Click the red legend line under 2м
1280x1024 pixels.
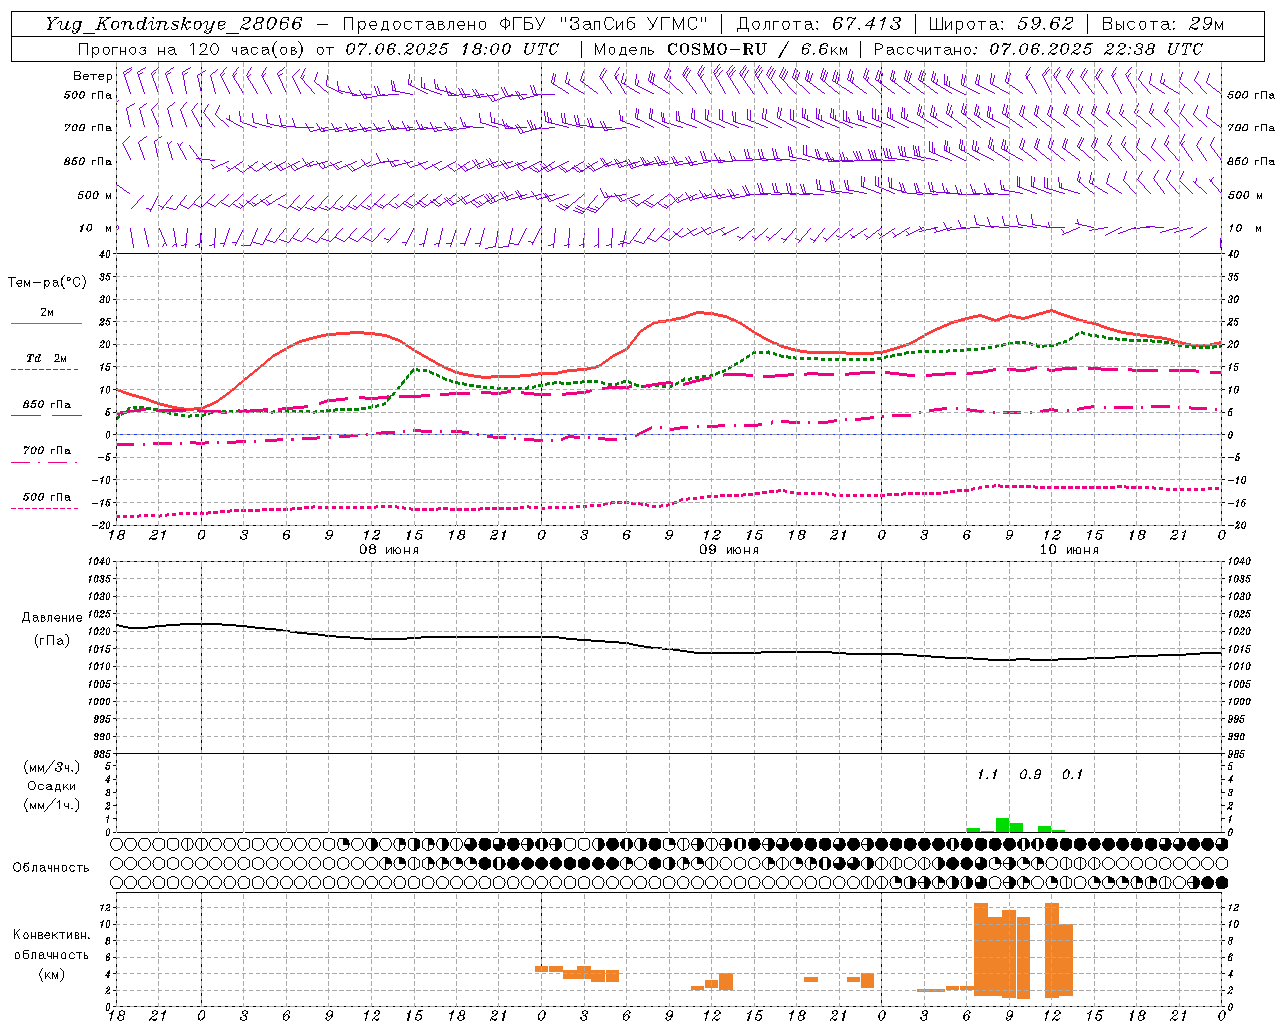point(46,324)
